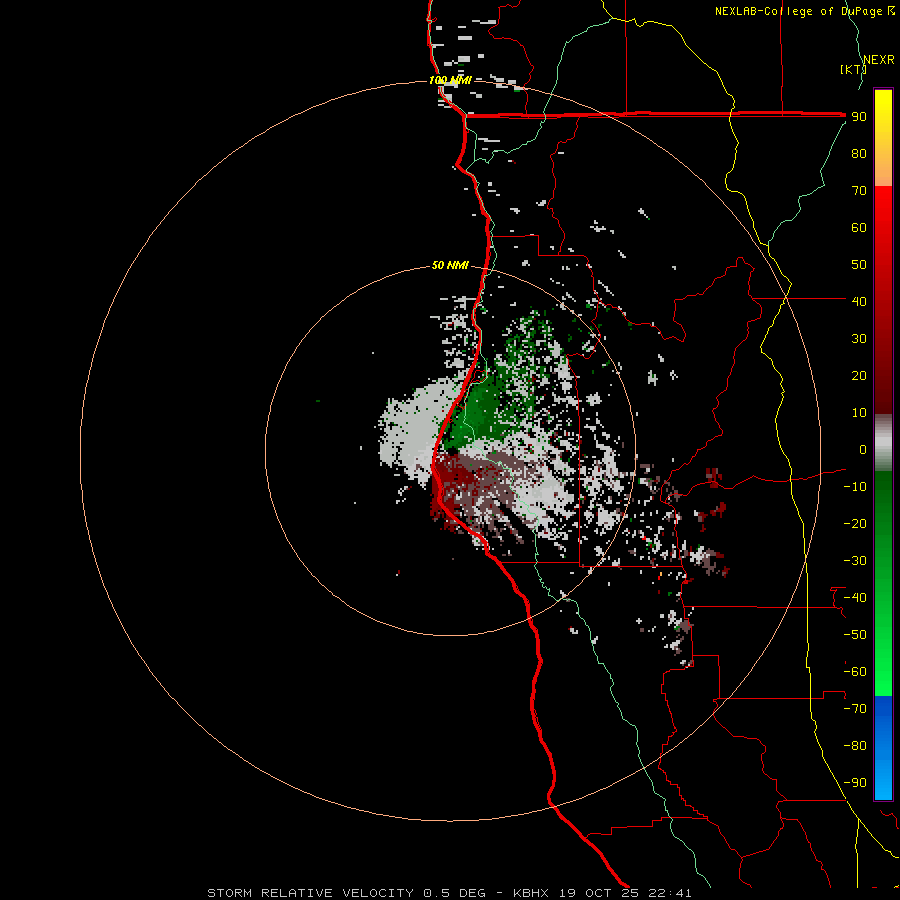Click the 0 value on velocity scale
The image size is (900, 900).
click(x=863, y=449)
